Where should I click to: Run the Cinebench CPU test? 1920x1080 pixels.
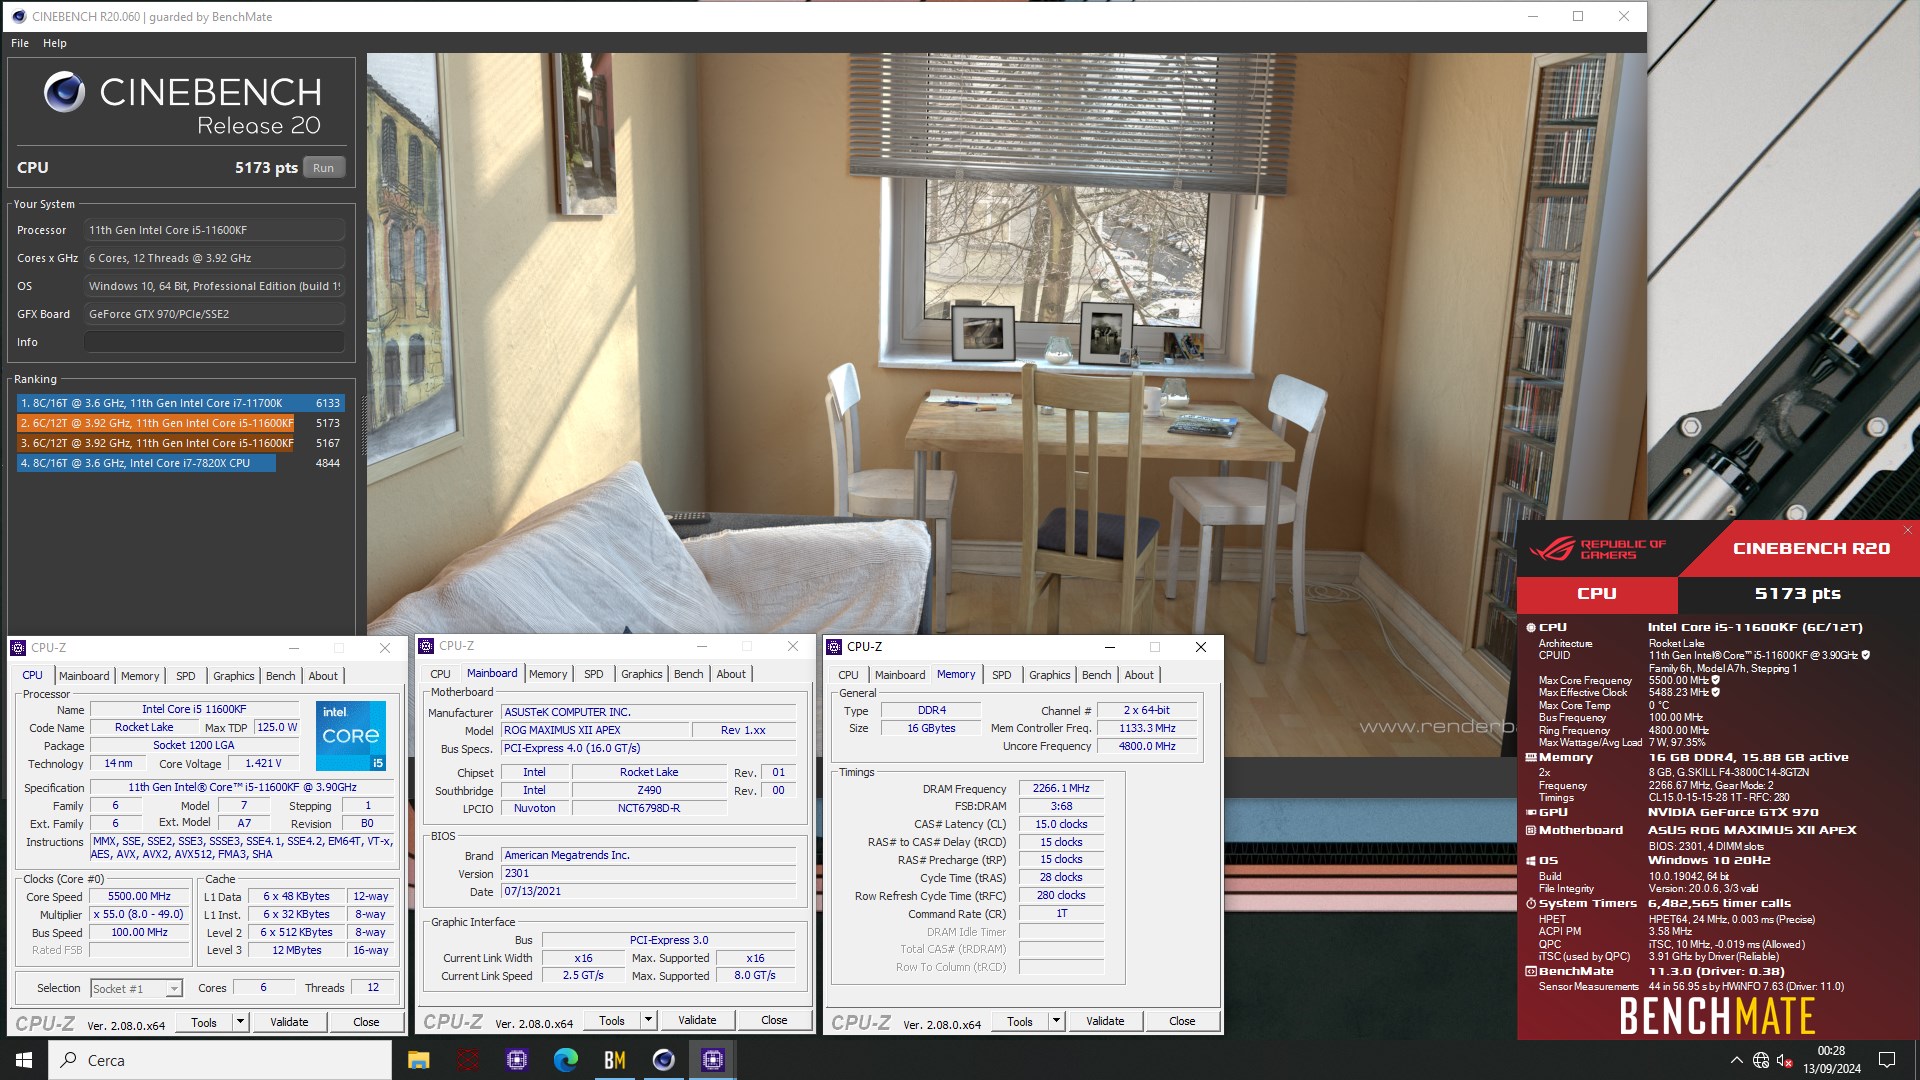click(x=323, y=168)
